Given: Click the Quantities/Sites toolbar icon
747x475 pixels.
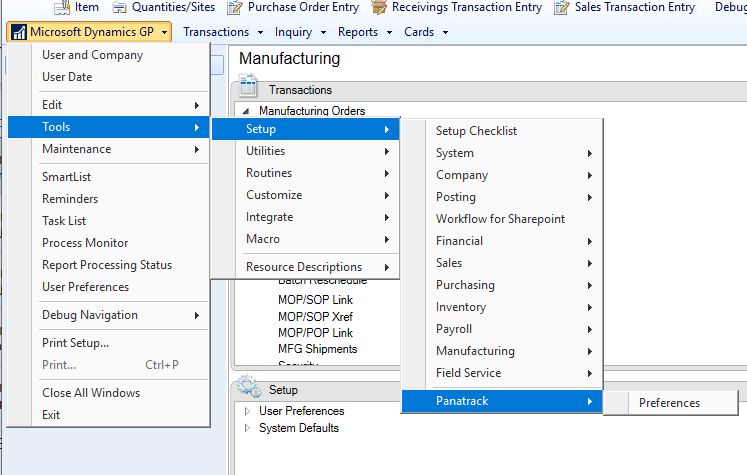Looking at the screenshot, I should click(119, 8).
